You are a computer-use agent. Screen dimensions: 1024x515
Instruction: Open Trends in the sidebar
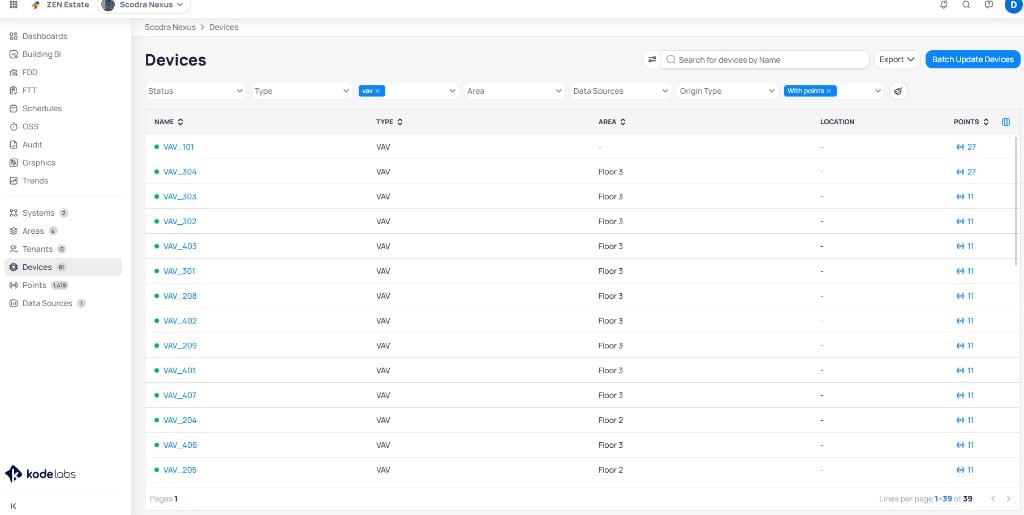[x=35, y=181]
